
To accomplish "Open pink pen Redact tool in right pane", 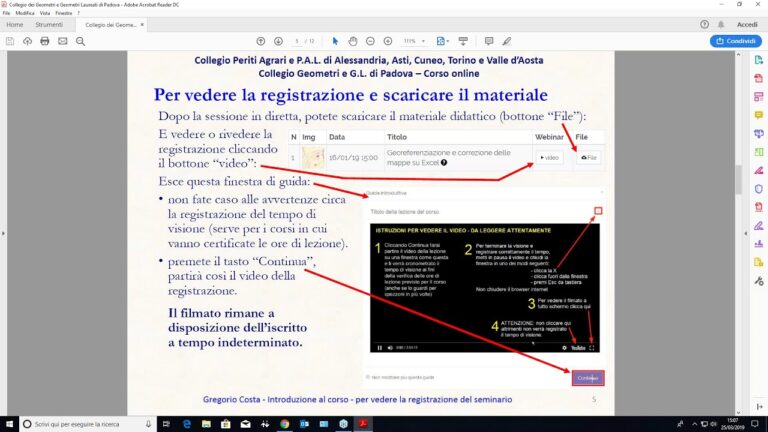I will 759,170.
